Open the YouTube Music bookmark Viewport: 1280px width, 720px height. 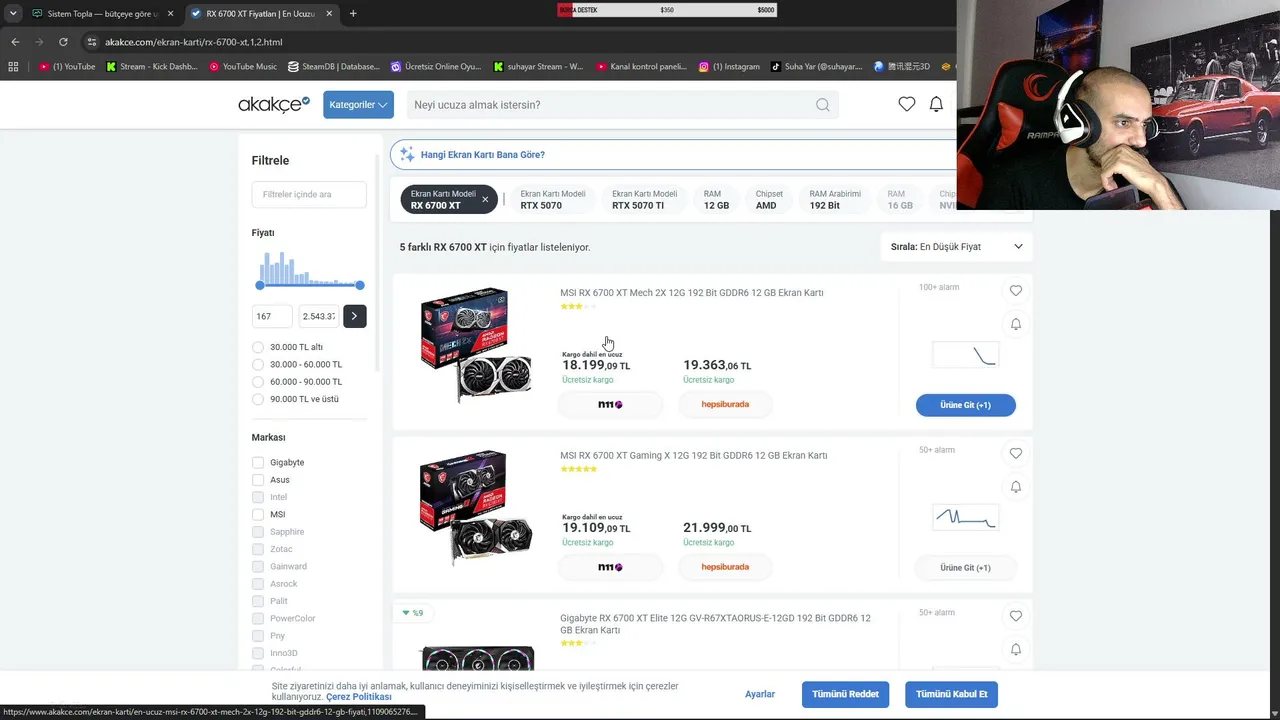pyautogui.click(x=243, y=67)
